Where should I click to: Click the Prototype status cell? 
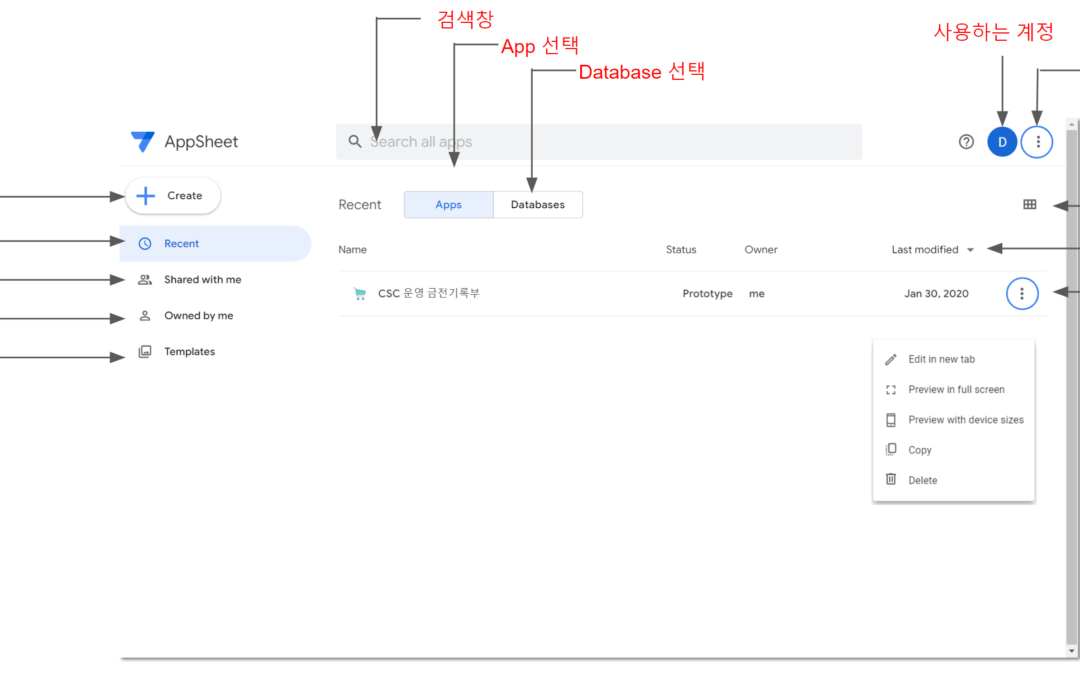point(707,293)
